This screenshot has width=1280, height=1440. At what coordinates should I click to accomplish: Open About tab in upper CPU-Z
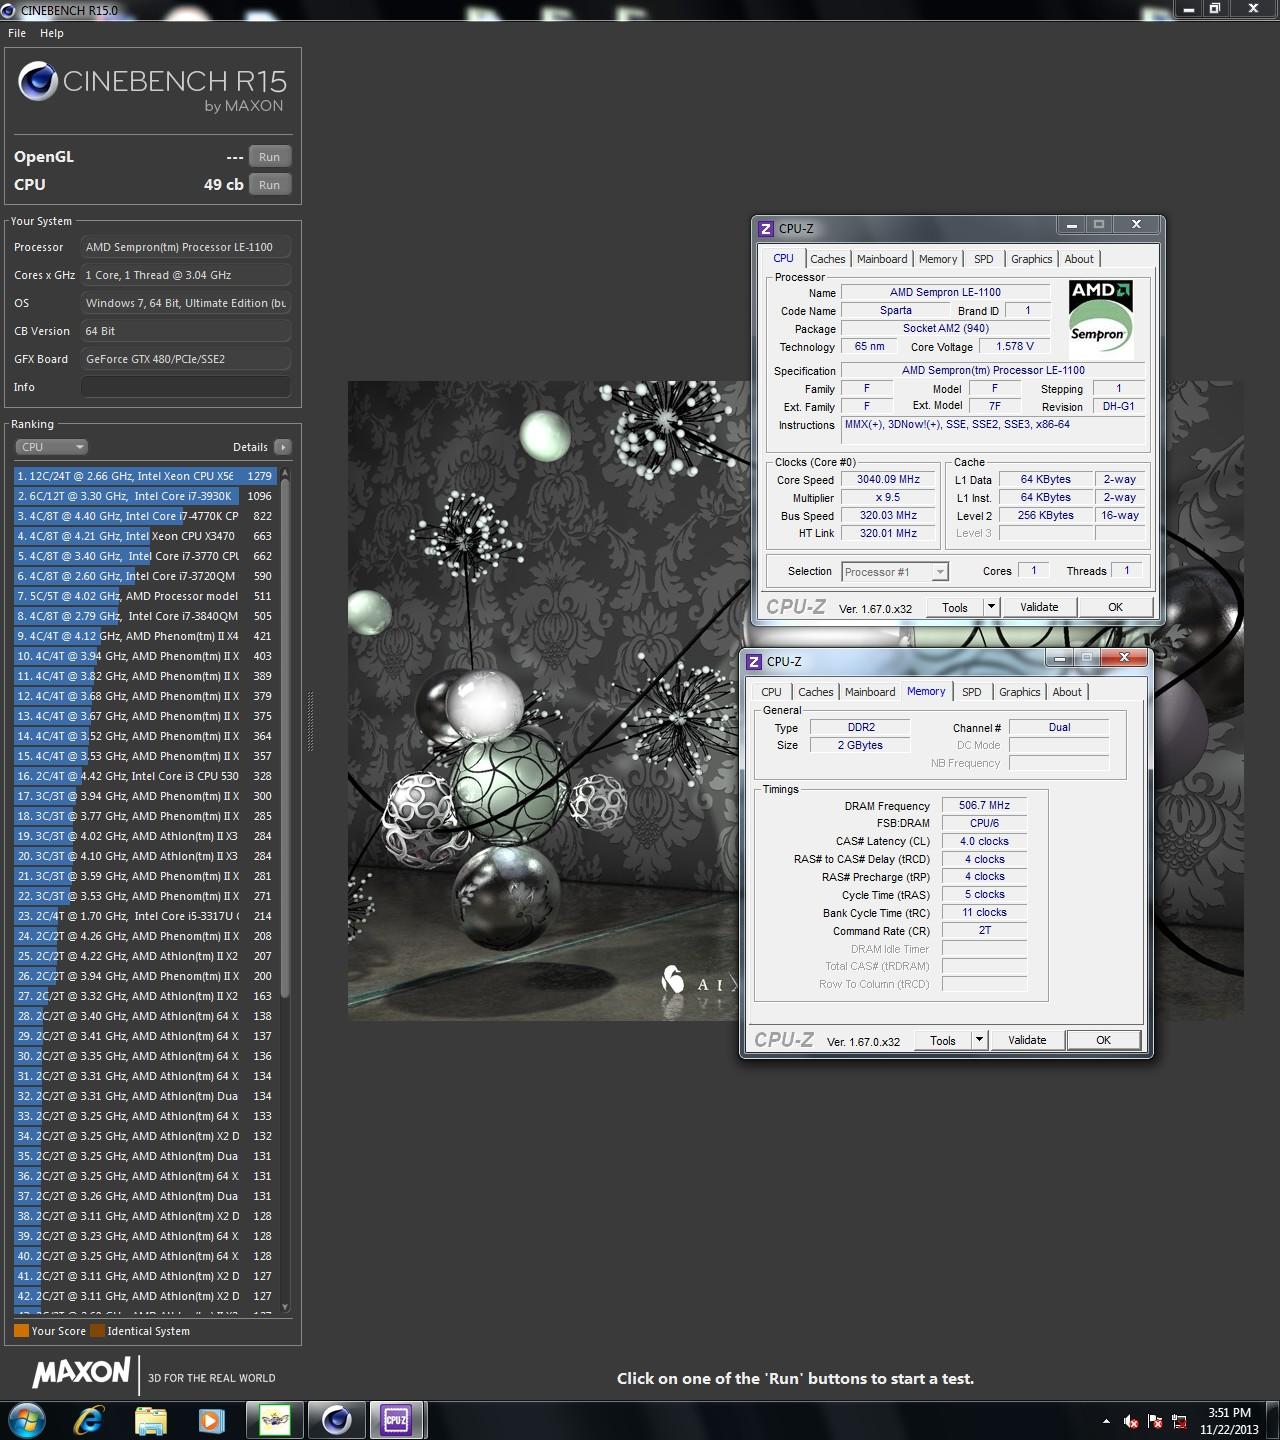(1079, 259)
